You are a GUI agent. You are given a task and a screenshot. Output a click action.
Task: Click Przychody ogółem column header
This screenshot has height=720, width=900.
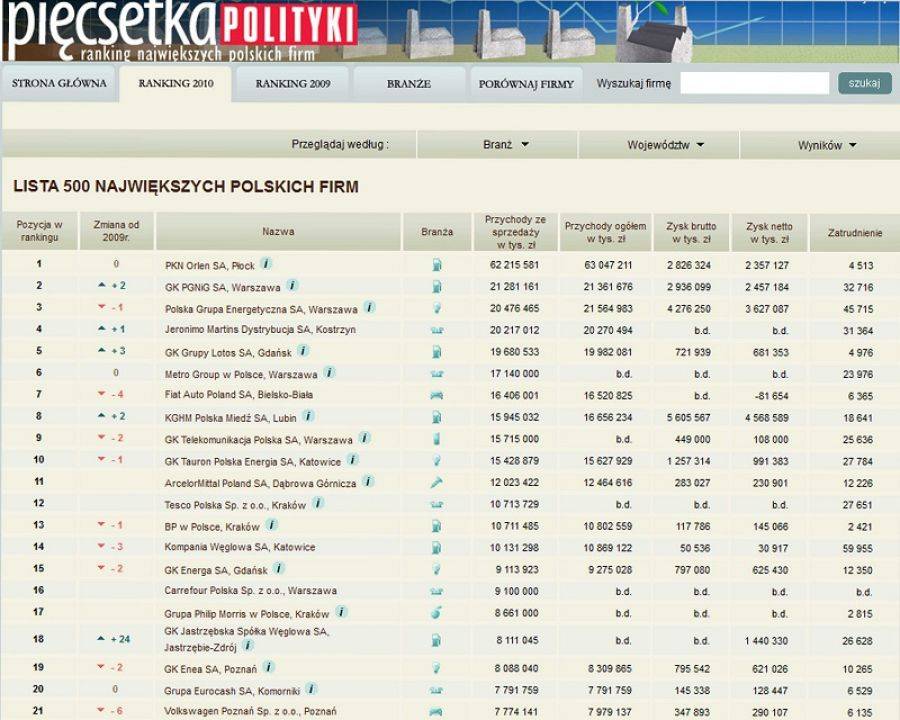tap(606, 232)
